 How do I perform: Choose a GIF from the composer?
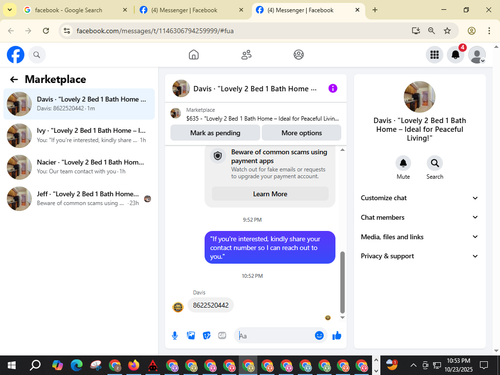tap(222, 336)
